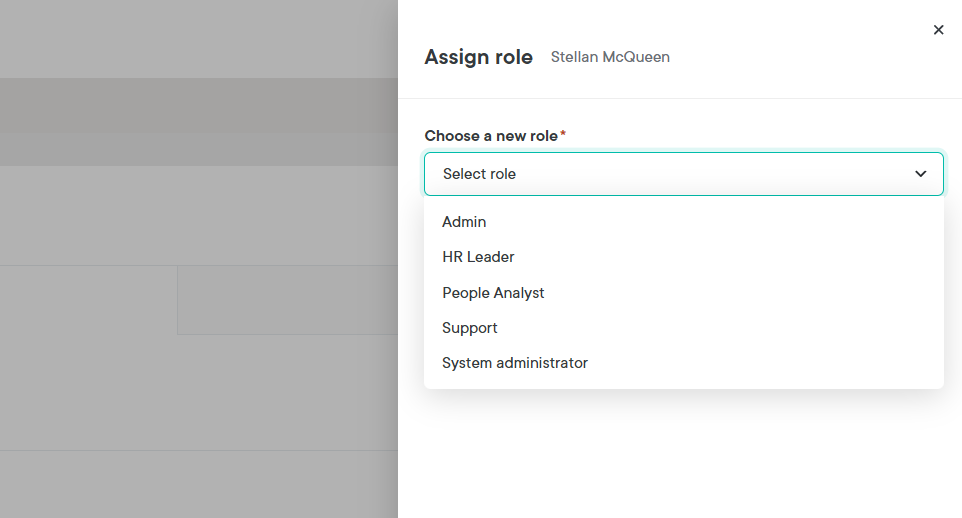
Task: Choose the System administrator role
Action: click(x=515, y=363)
